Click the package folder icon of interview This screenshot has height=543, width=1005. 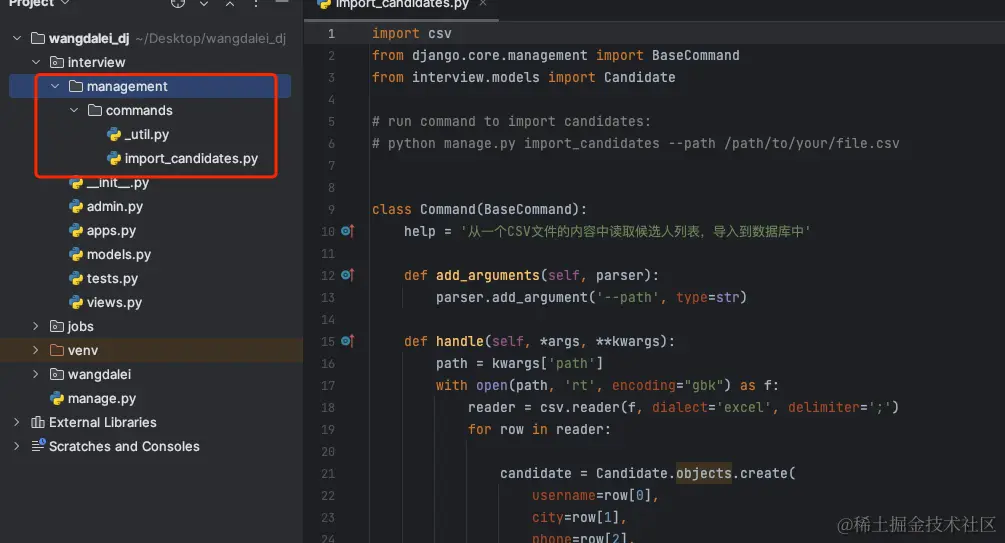point(57,62)
